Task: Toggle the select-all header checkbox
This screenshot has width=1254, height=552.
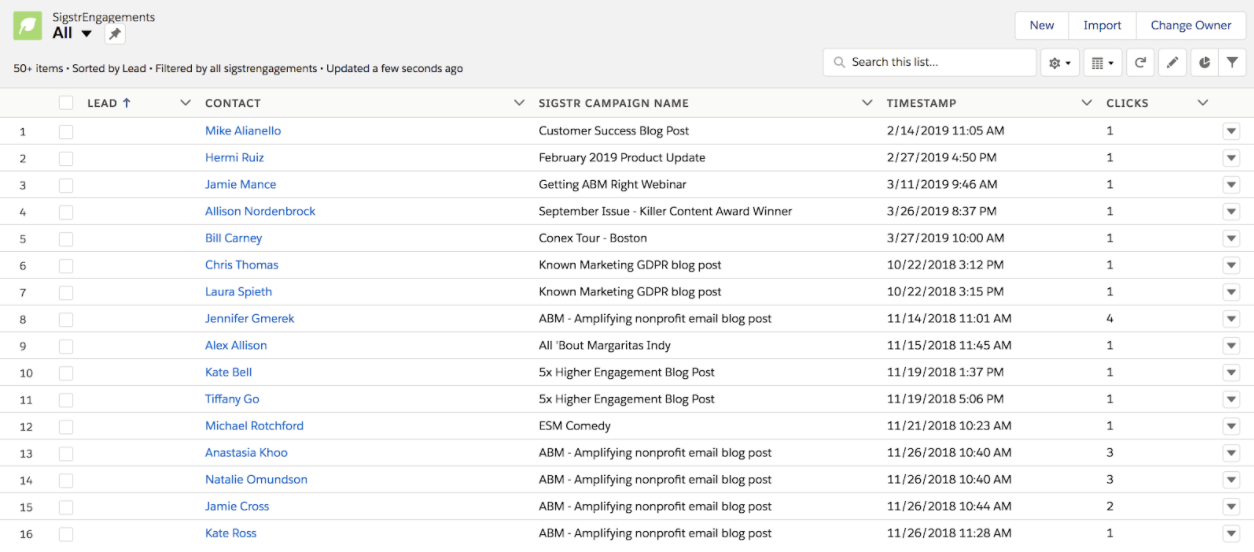Action: coord(66,103)
